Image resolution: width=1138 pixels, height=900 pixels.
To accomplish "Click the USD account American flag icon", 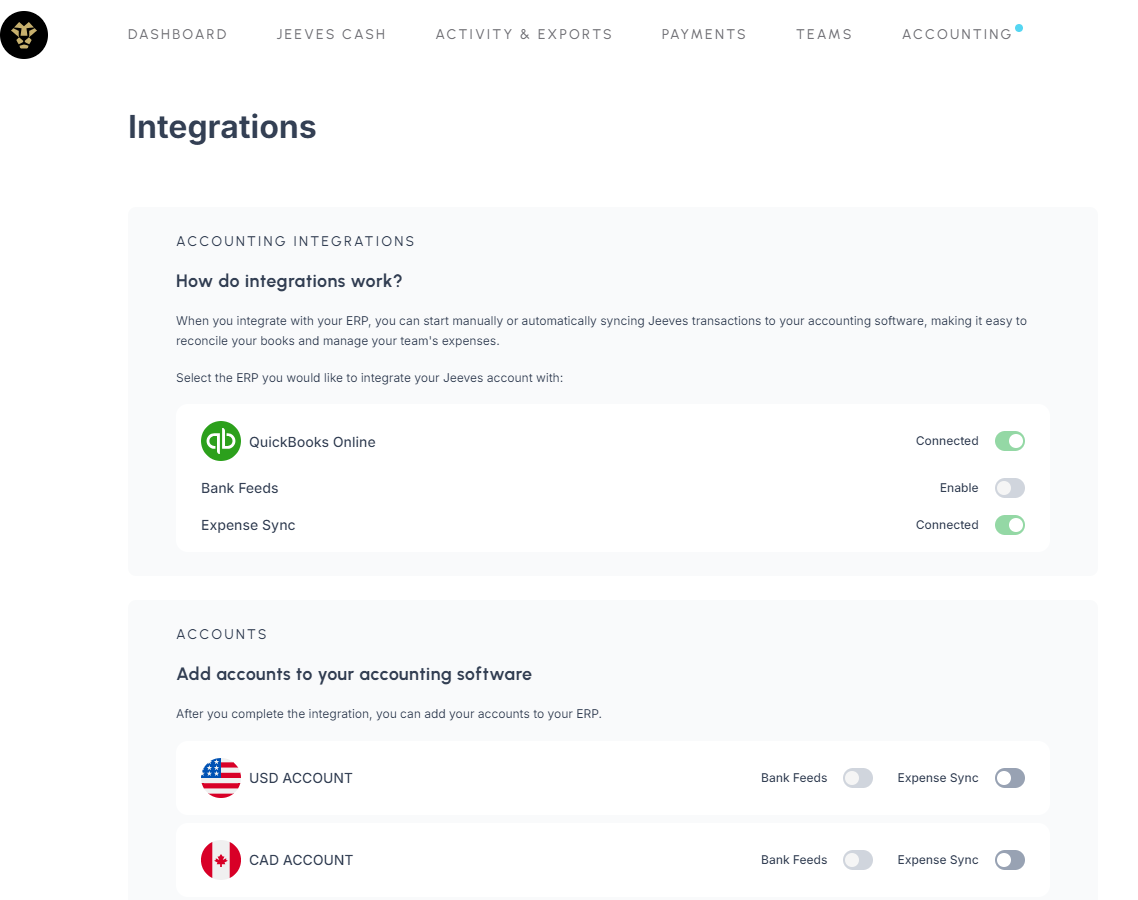I will point(220,777).
